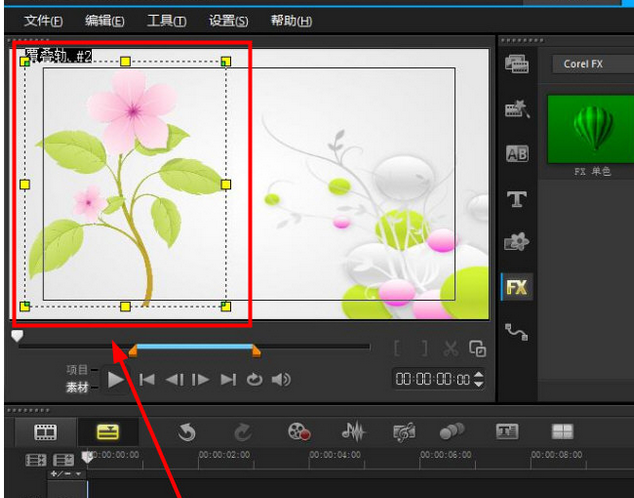Open the 编辑(E) menu
The image size is (634, 498).
[x=105, y=20]
